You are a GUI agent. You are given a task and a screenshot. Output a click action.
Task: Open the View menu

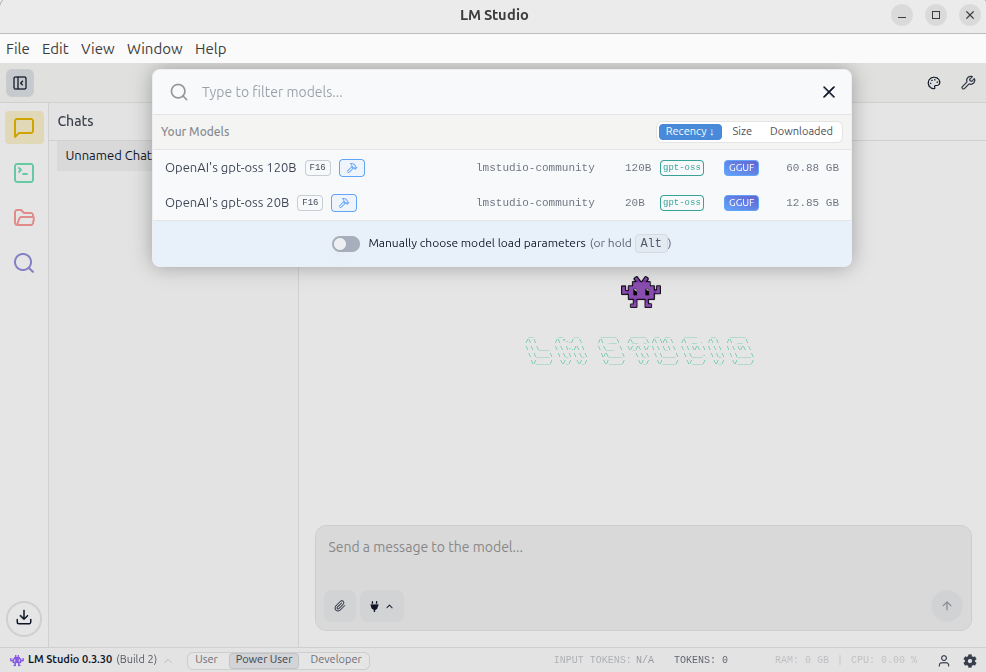pos(98,49)
